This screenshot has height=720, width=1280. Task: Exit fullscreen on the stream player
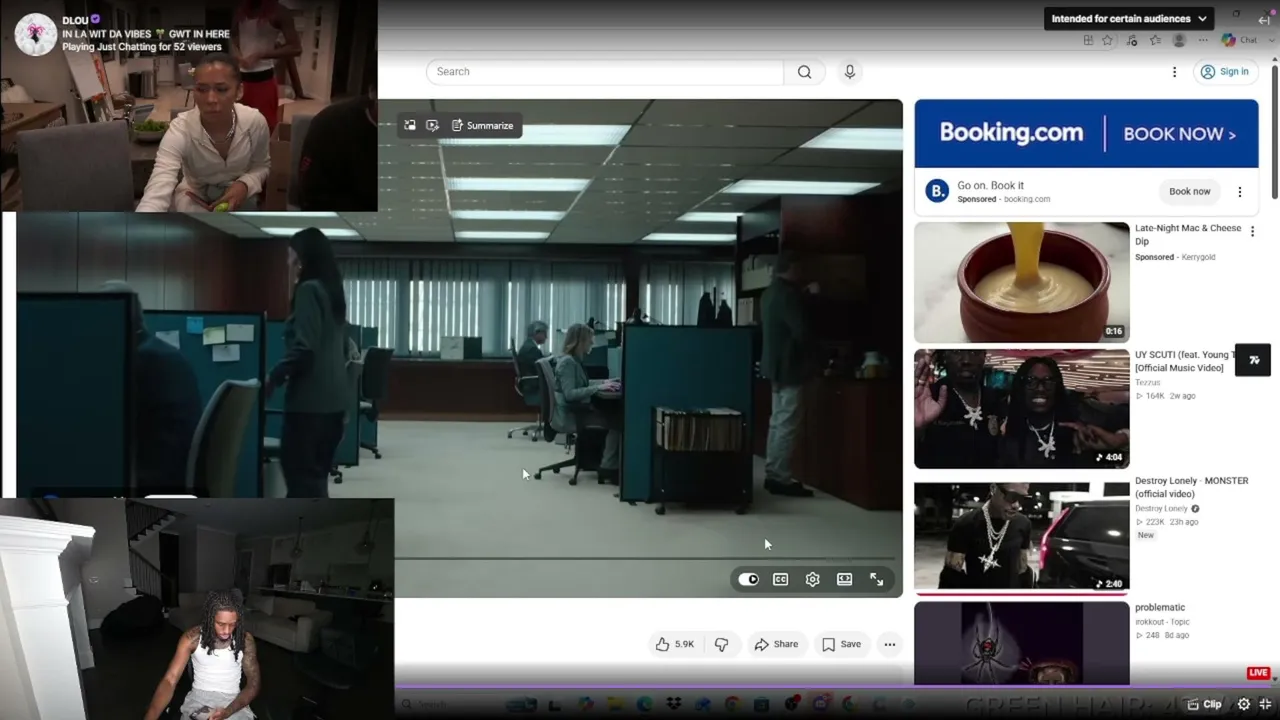[1266, 704]
